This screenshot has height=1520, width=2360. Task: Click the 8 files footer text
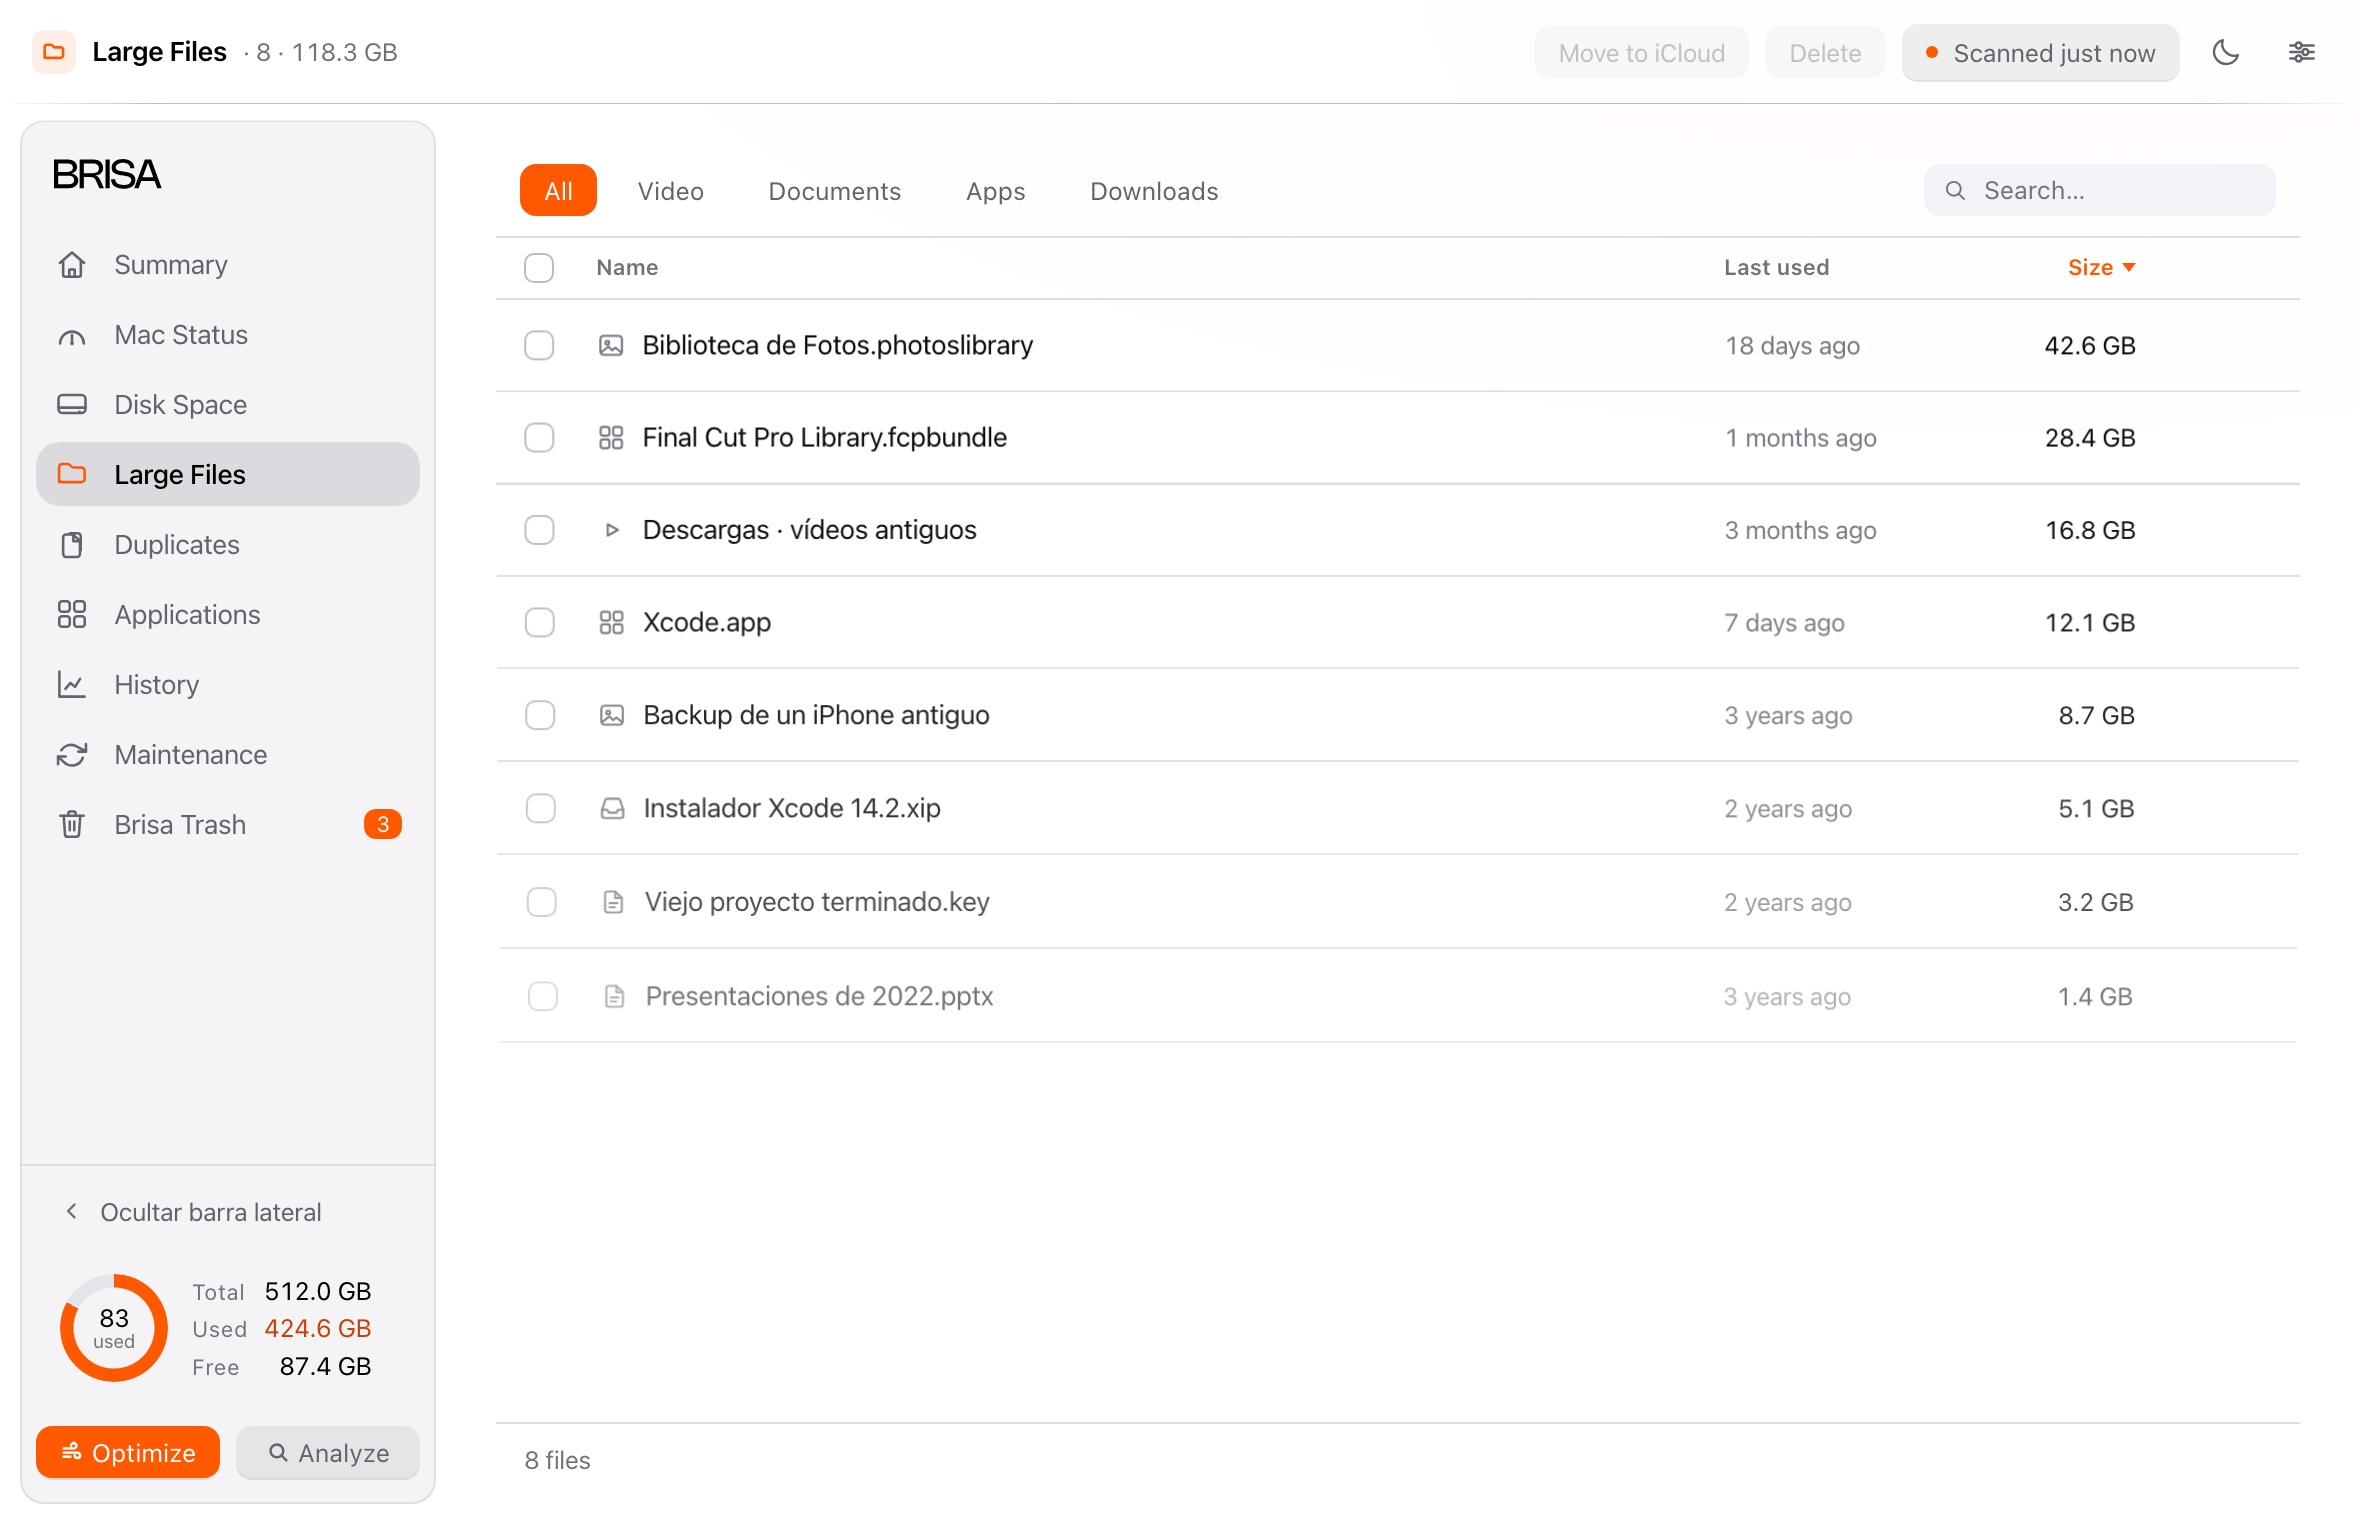coord(557,1460)
